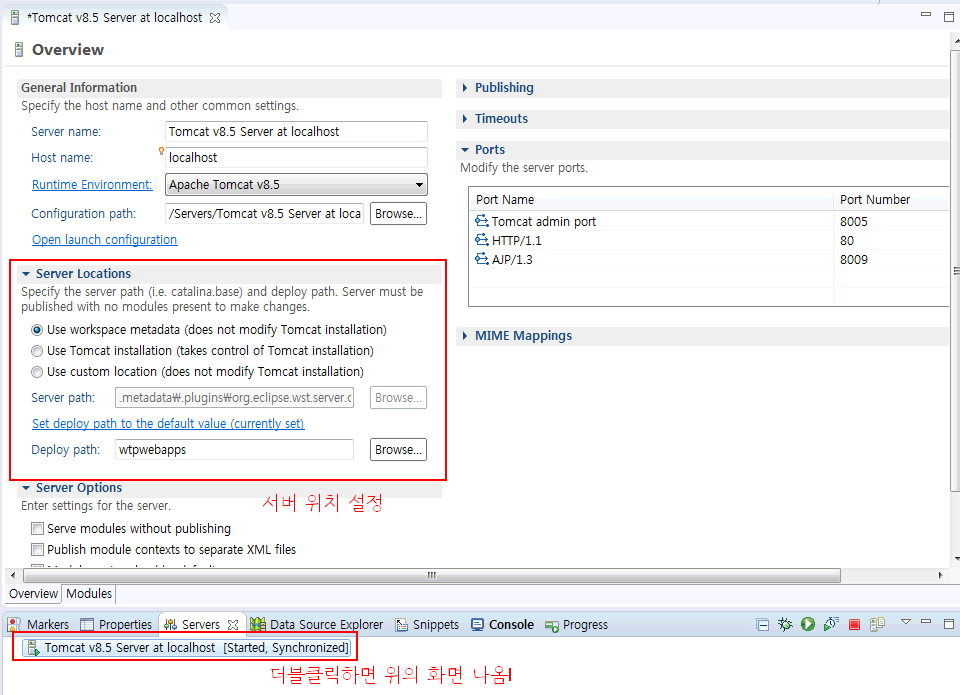Viewport: 960px width, 695px height.
Task: Select Use custom location radio button
Action: point(37,372)
